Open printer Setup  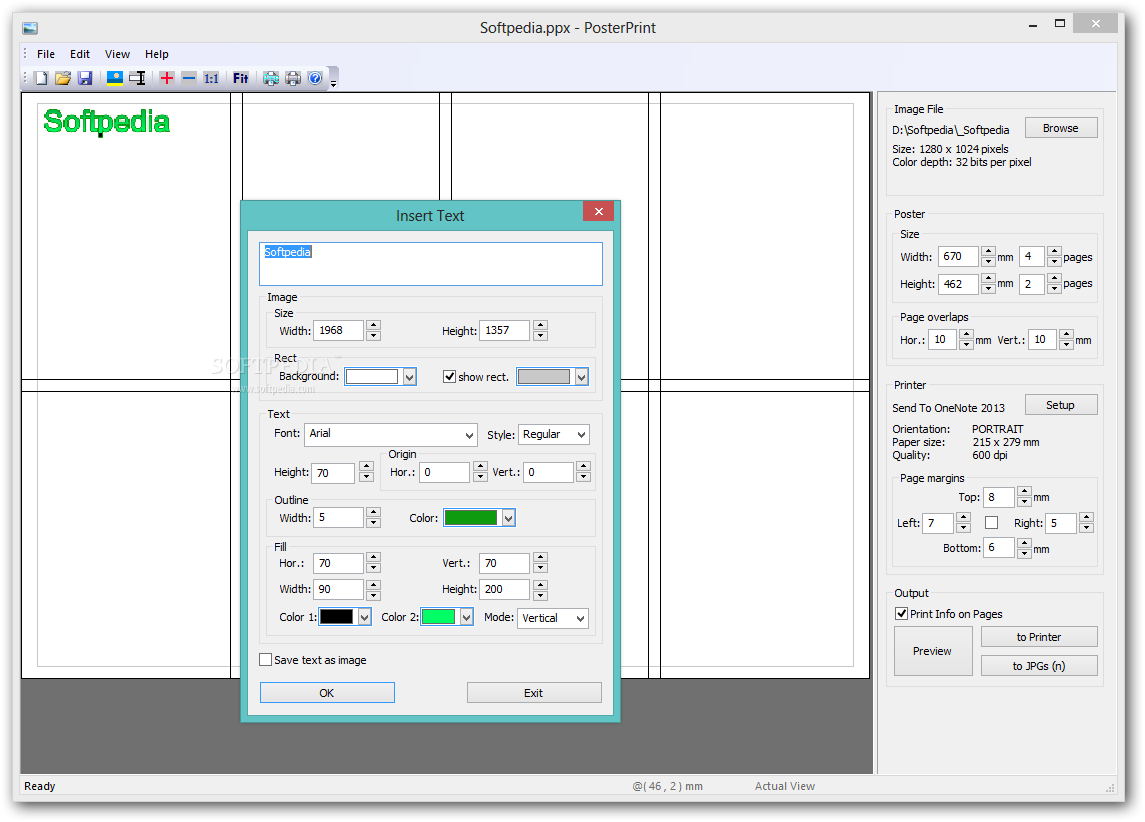pyautogui.click(x=1061, y=405)
